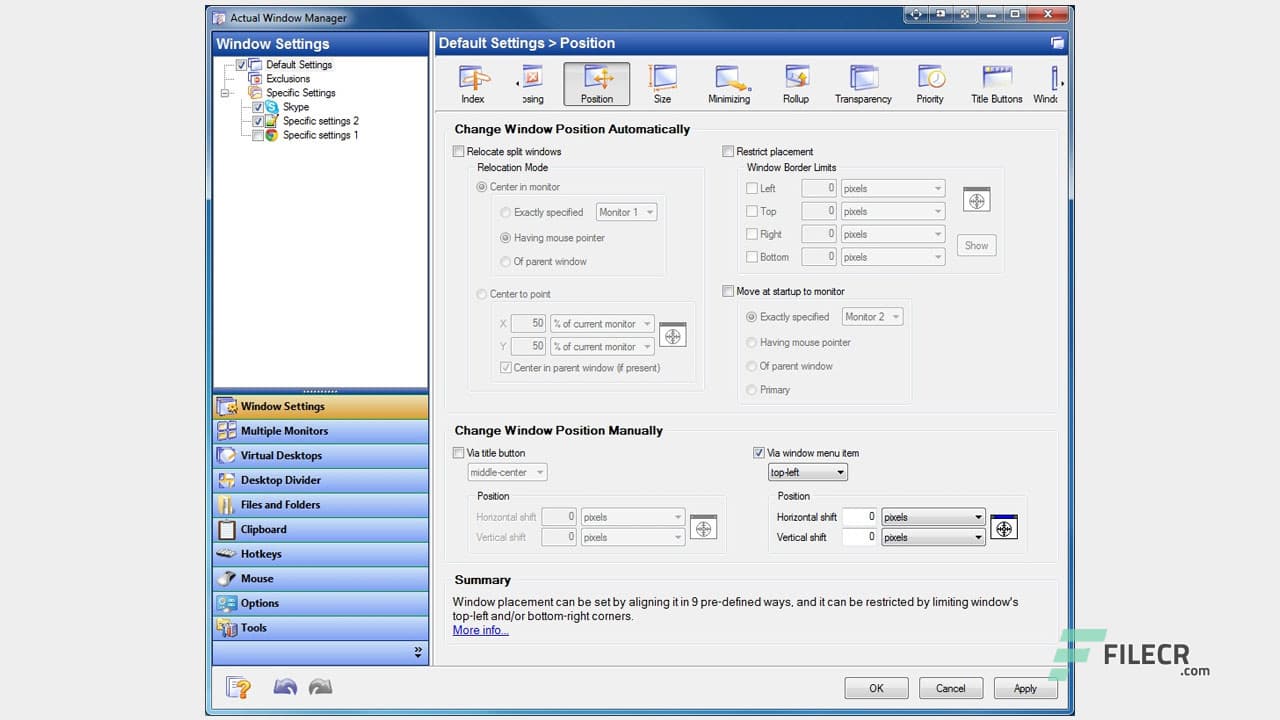Open the top-left alignment dropdown
This screenshot has width=1280, height=720.
coord(807,472)
